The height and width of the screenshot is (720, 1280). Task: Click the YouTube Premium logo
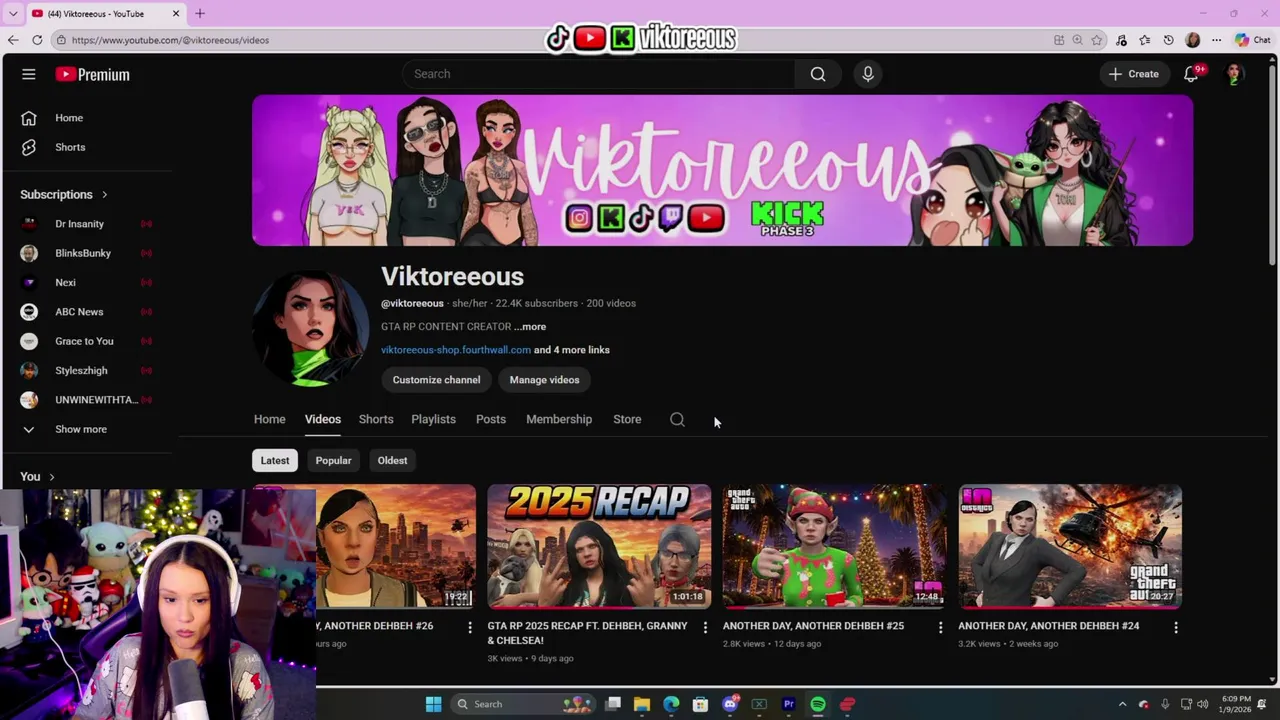click(x=93, y=74)
